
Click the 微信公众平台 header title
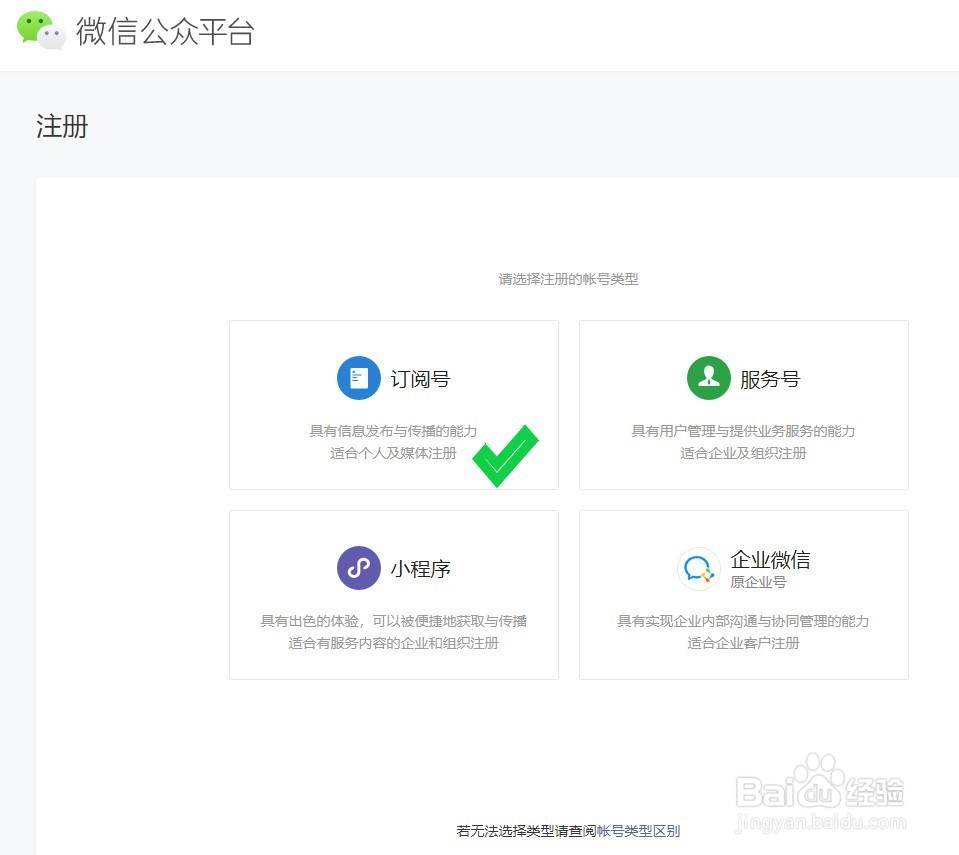tap(165, 31)
